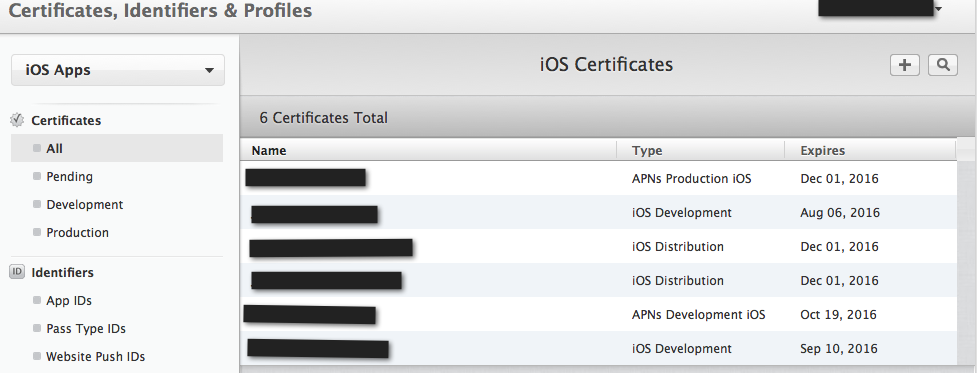The height and width of the screenshot is (373, 977).
Task: Show Pending certificates
Action: coord(69,176)
